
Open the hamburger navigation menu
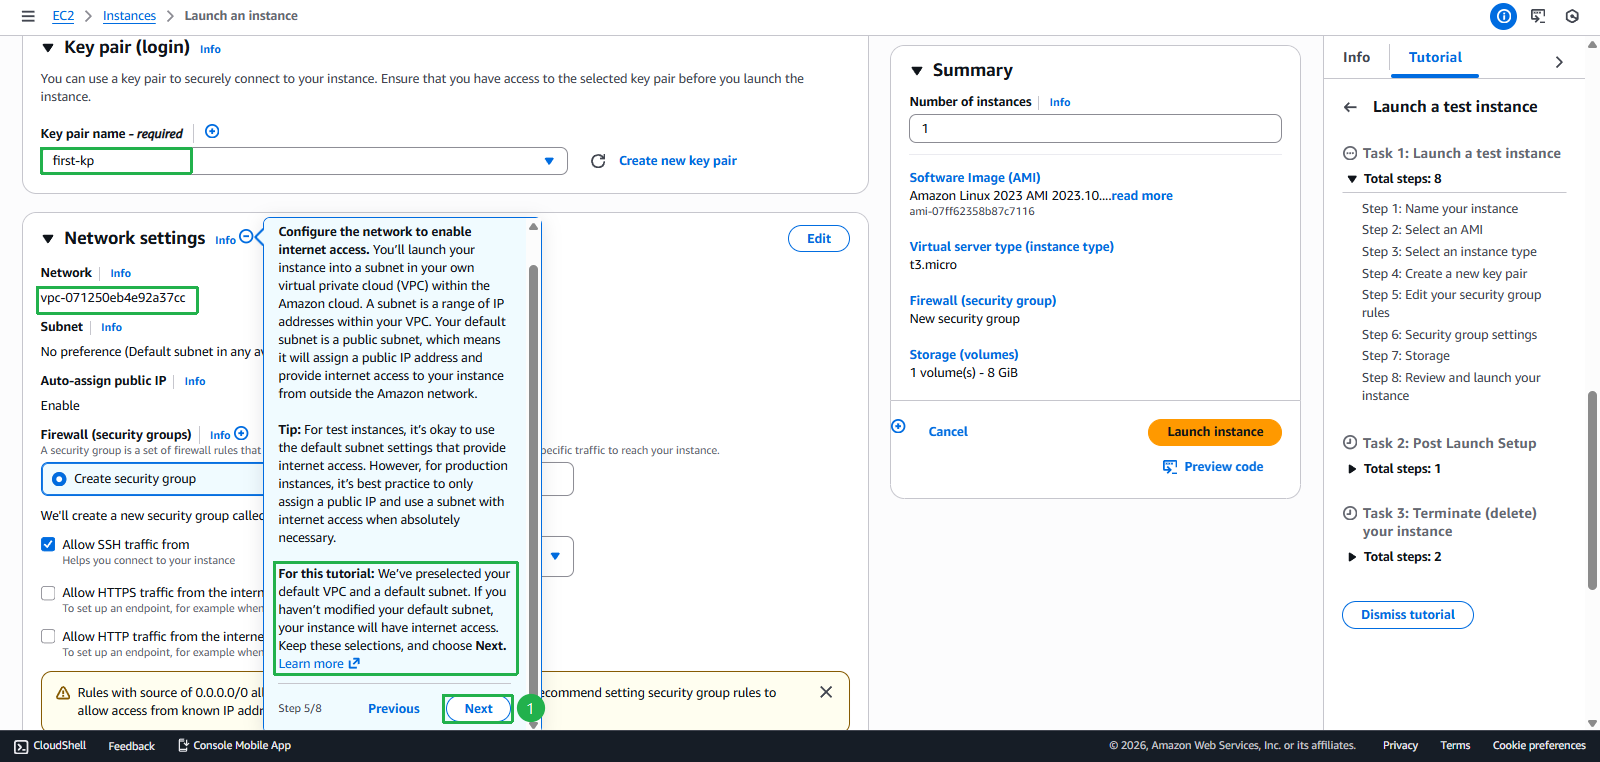coord(28,16)
